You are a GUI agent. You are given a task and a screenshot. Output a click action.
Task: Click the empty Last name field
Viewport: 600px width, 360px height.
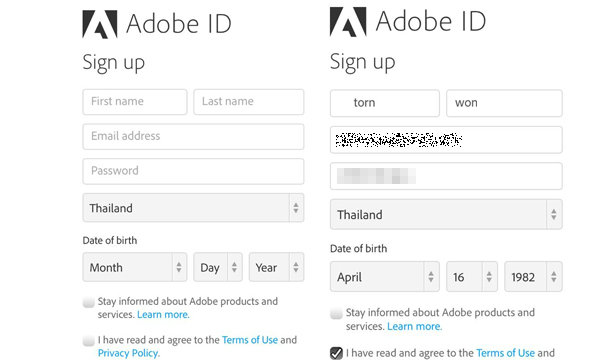click(x=249, y=102)
